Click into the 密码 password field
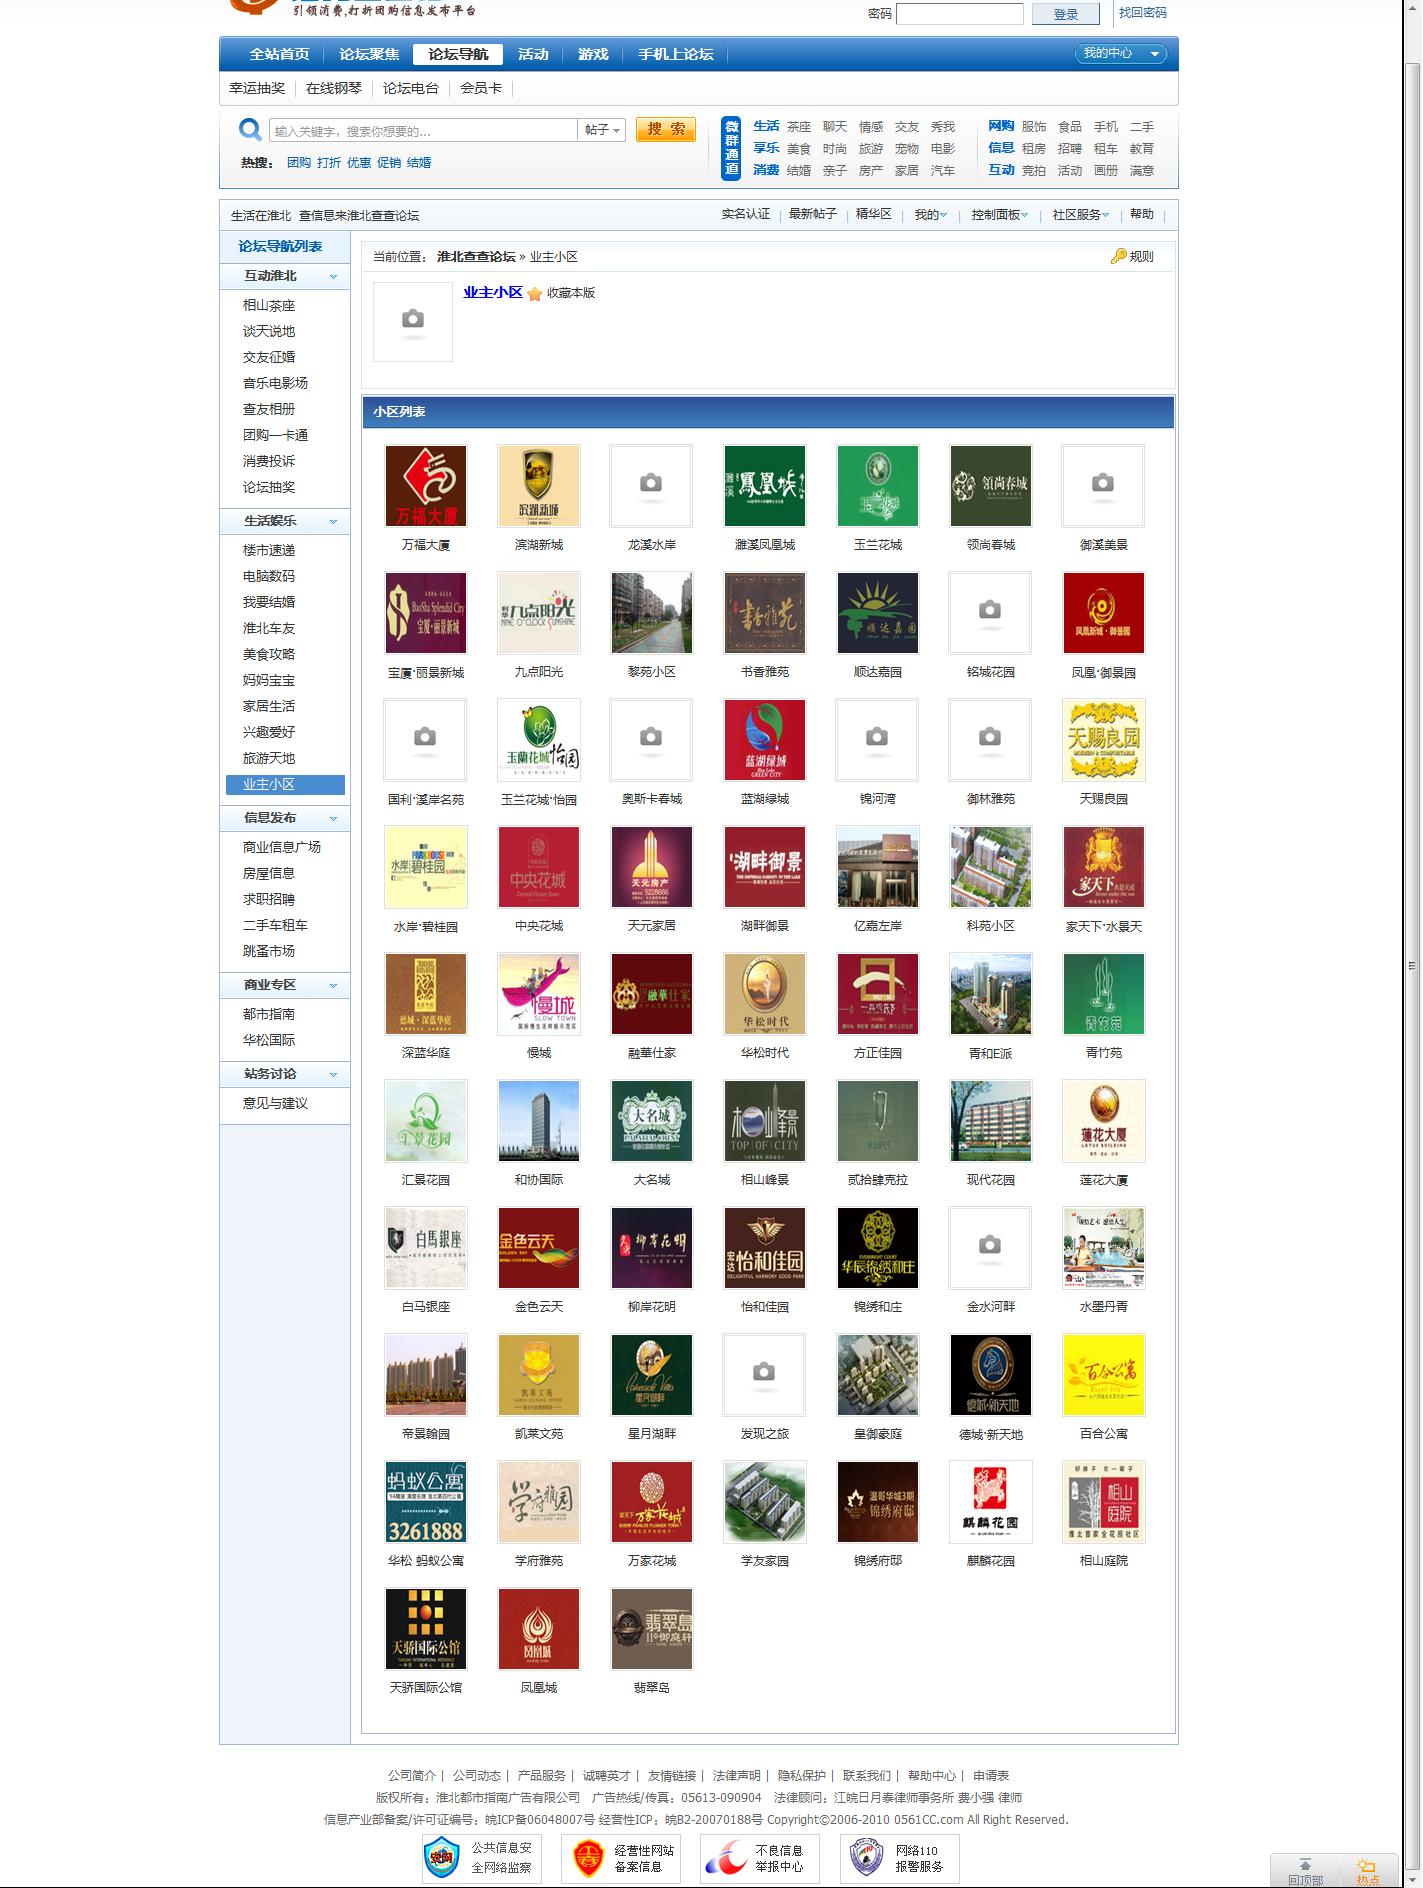Screen dimensions: 1423x1888 click(960, 14)
